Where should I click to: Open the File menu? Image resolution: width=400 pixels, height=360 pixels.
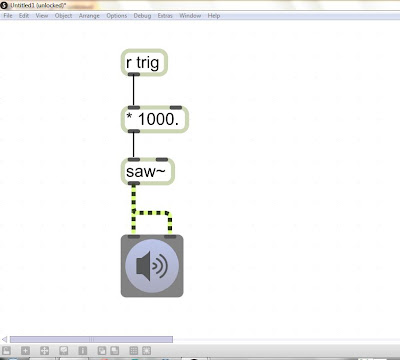click(x=8, y=16)
